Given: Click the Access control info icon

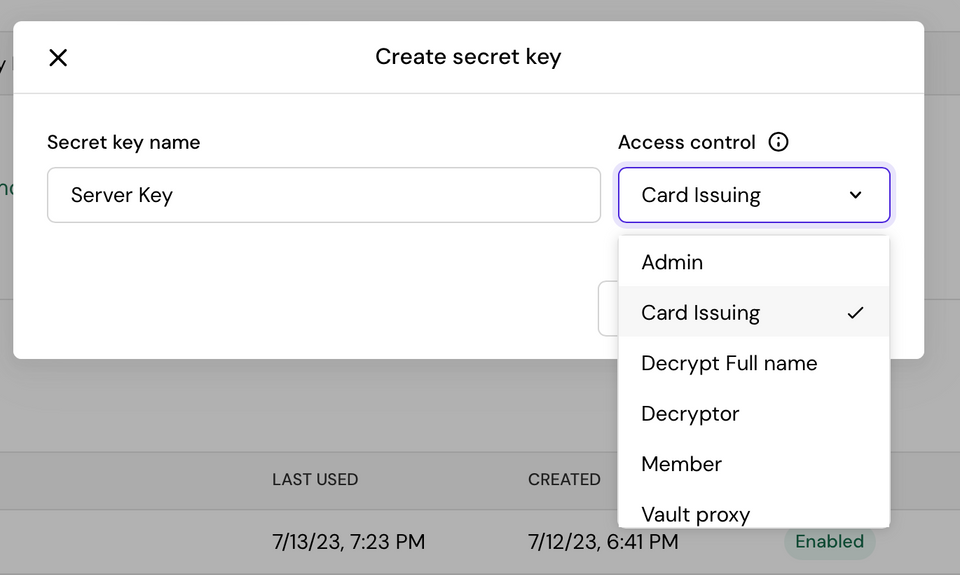Looking at the screenshot, I should tap(778, 142).
